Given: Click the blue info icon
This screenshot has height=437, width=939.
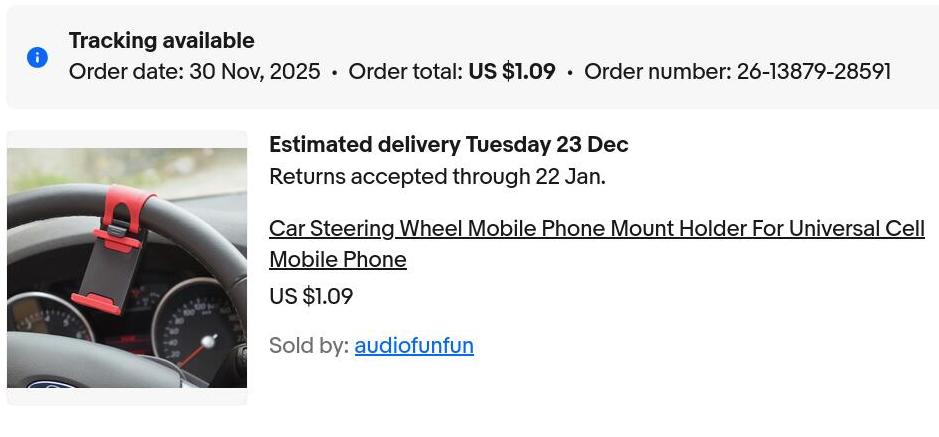Looking at the screenshot, I should 37,57.
